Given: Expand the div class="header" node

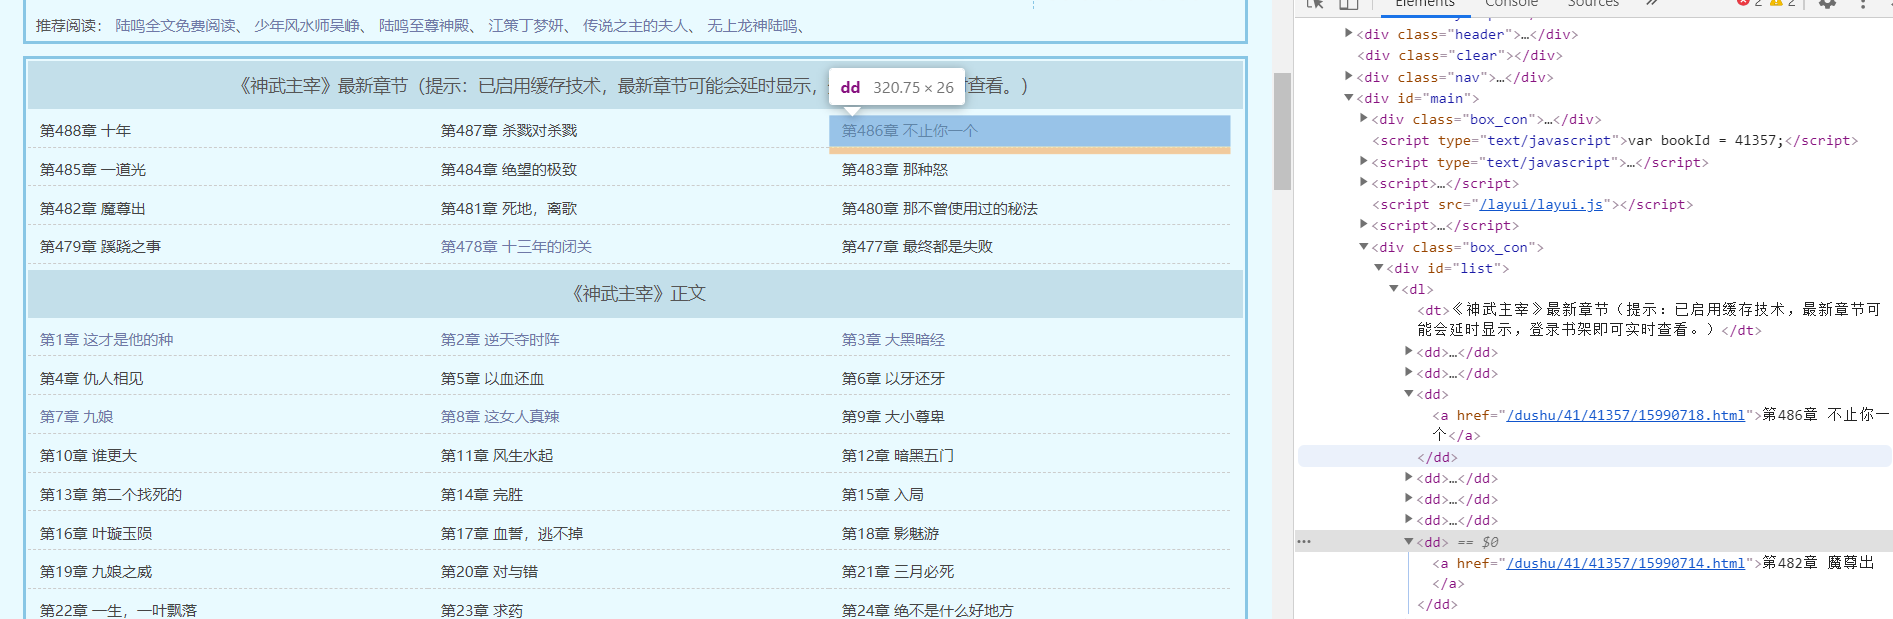Looking at the screenshot, I should pos(1349,34).
